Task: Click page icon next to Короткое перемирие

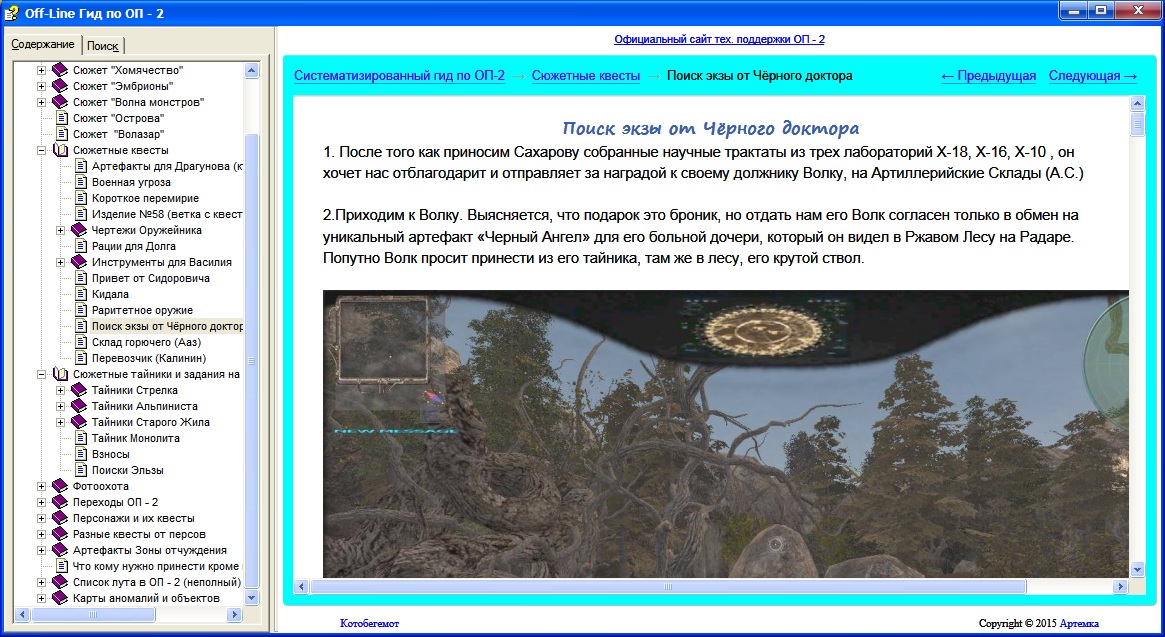Action: click(x=82, y=198)
